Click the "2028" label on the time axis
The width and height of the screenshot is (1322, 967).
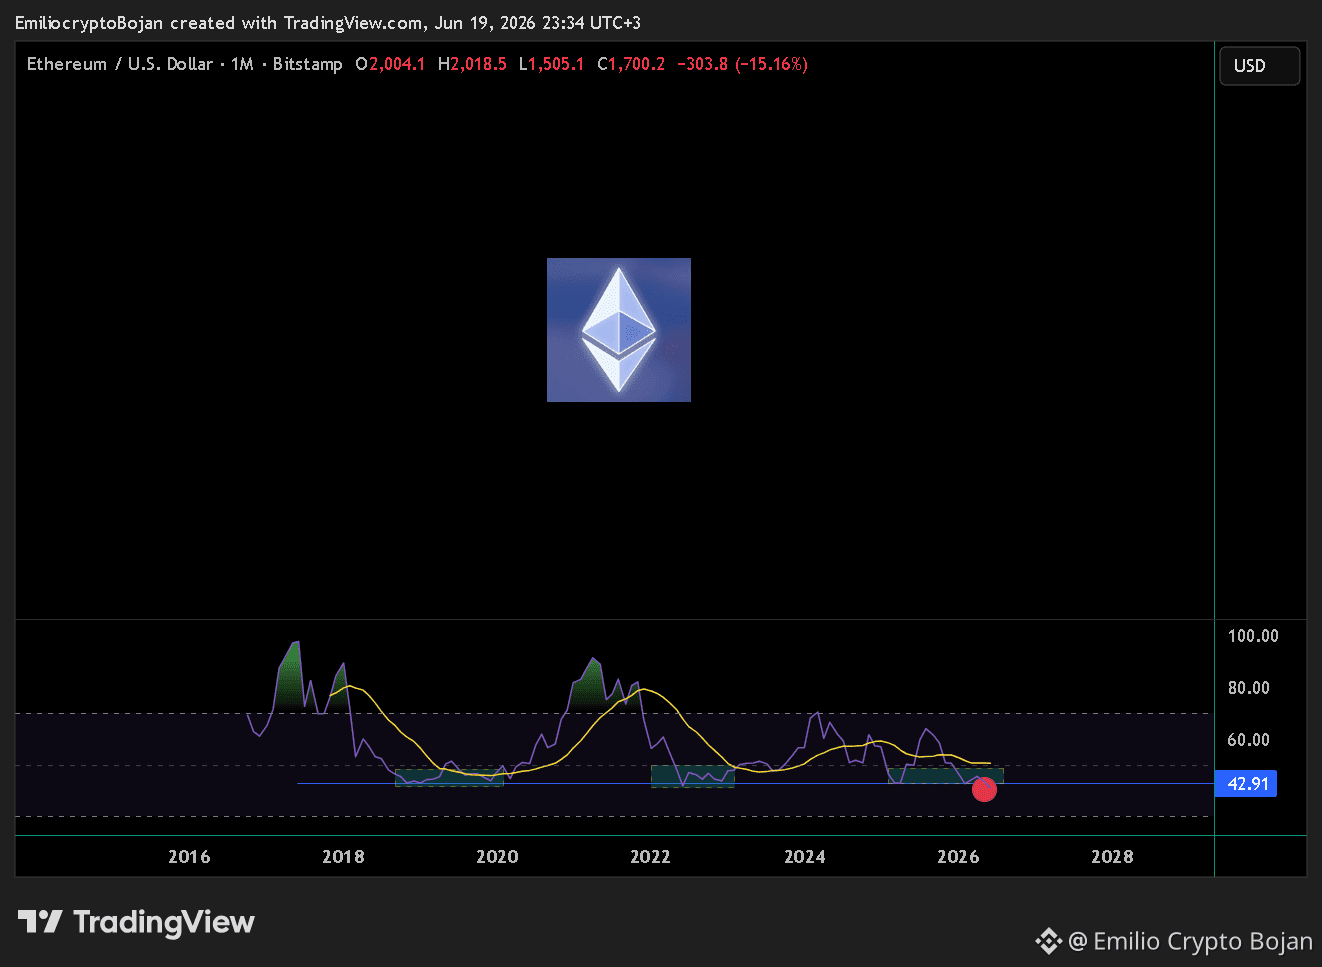point(1112,857)
